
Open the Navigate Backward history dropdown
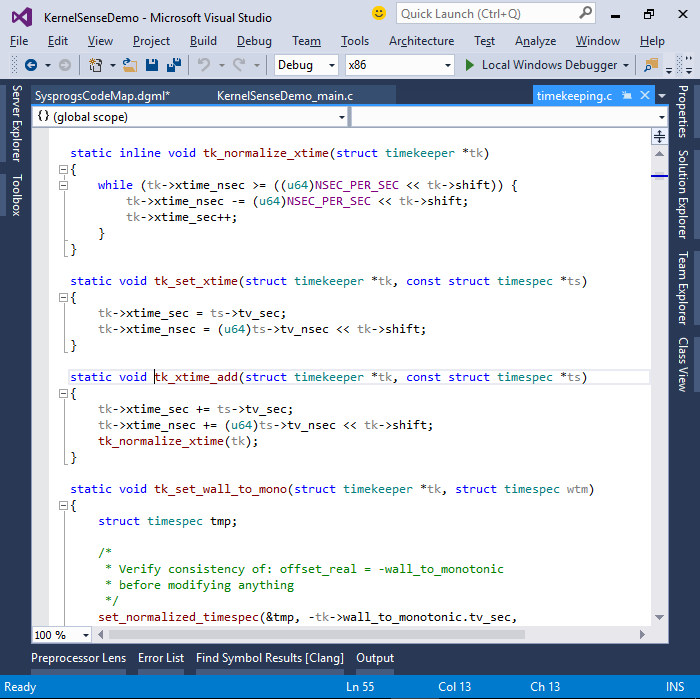click(48, 65)
